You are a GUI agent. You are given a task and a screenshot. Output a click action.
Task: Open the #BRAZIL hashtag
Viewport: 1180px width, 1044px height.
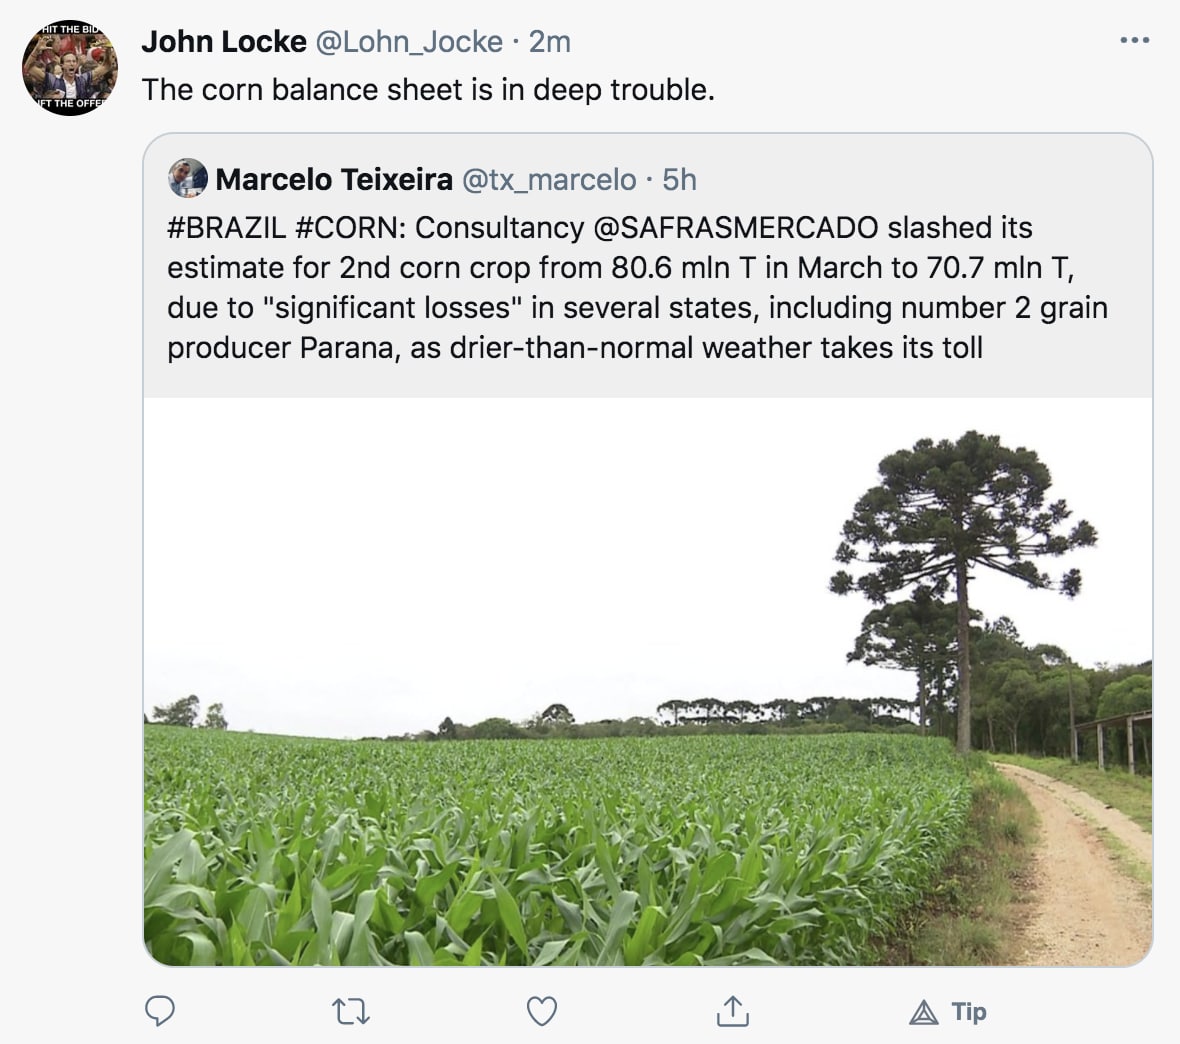point(226,228)
